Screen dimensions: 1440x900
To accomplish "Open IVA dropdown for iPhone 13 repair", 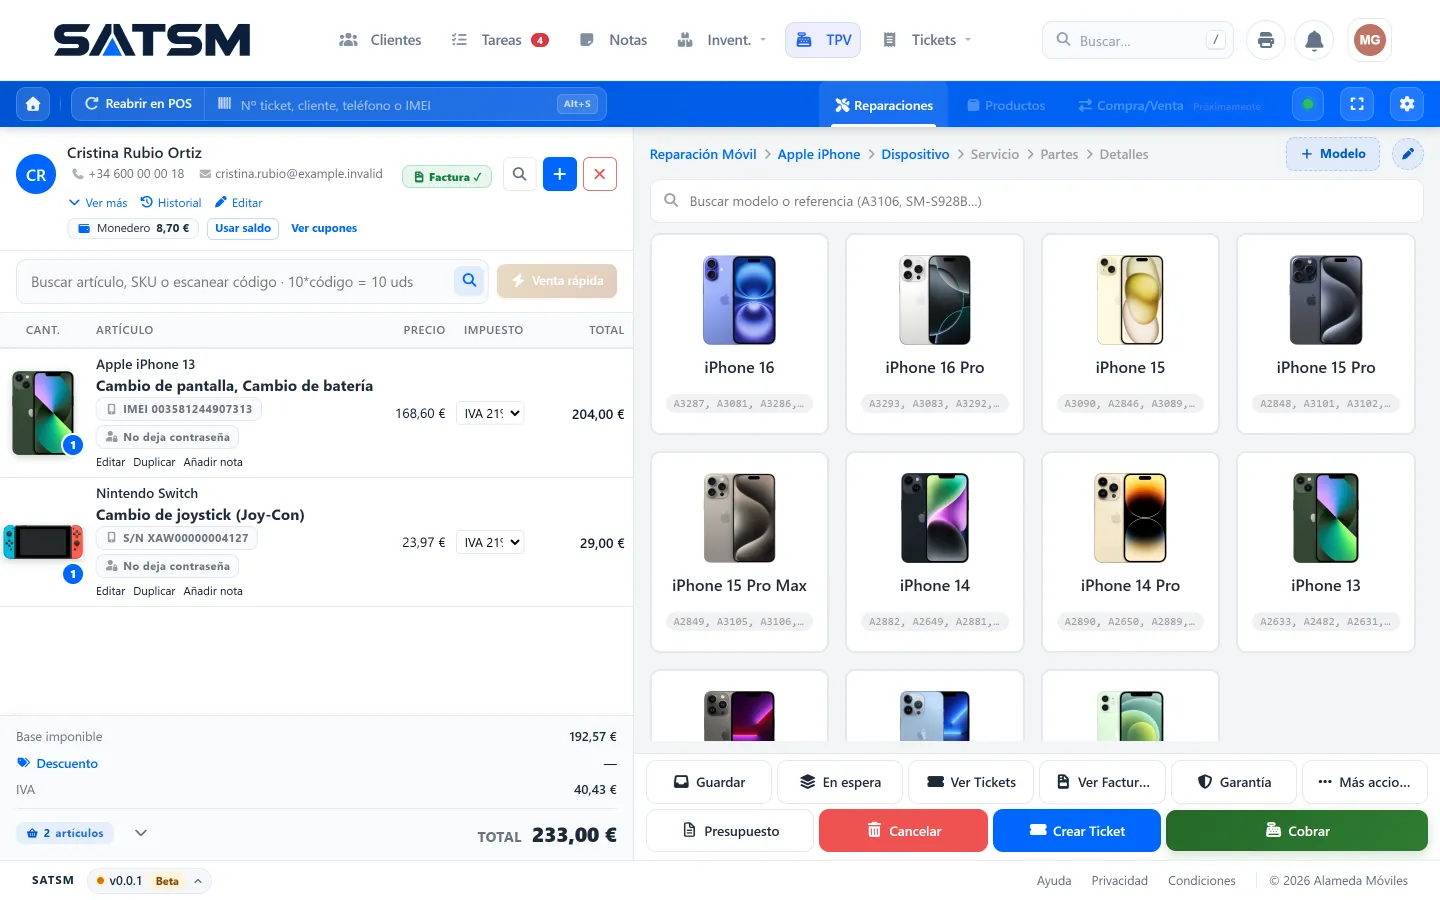I will coord(490,413).
